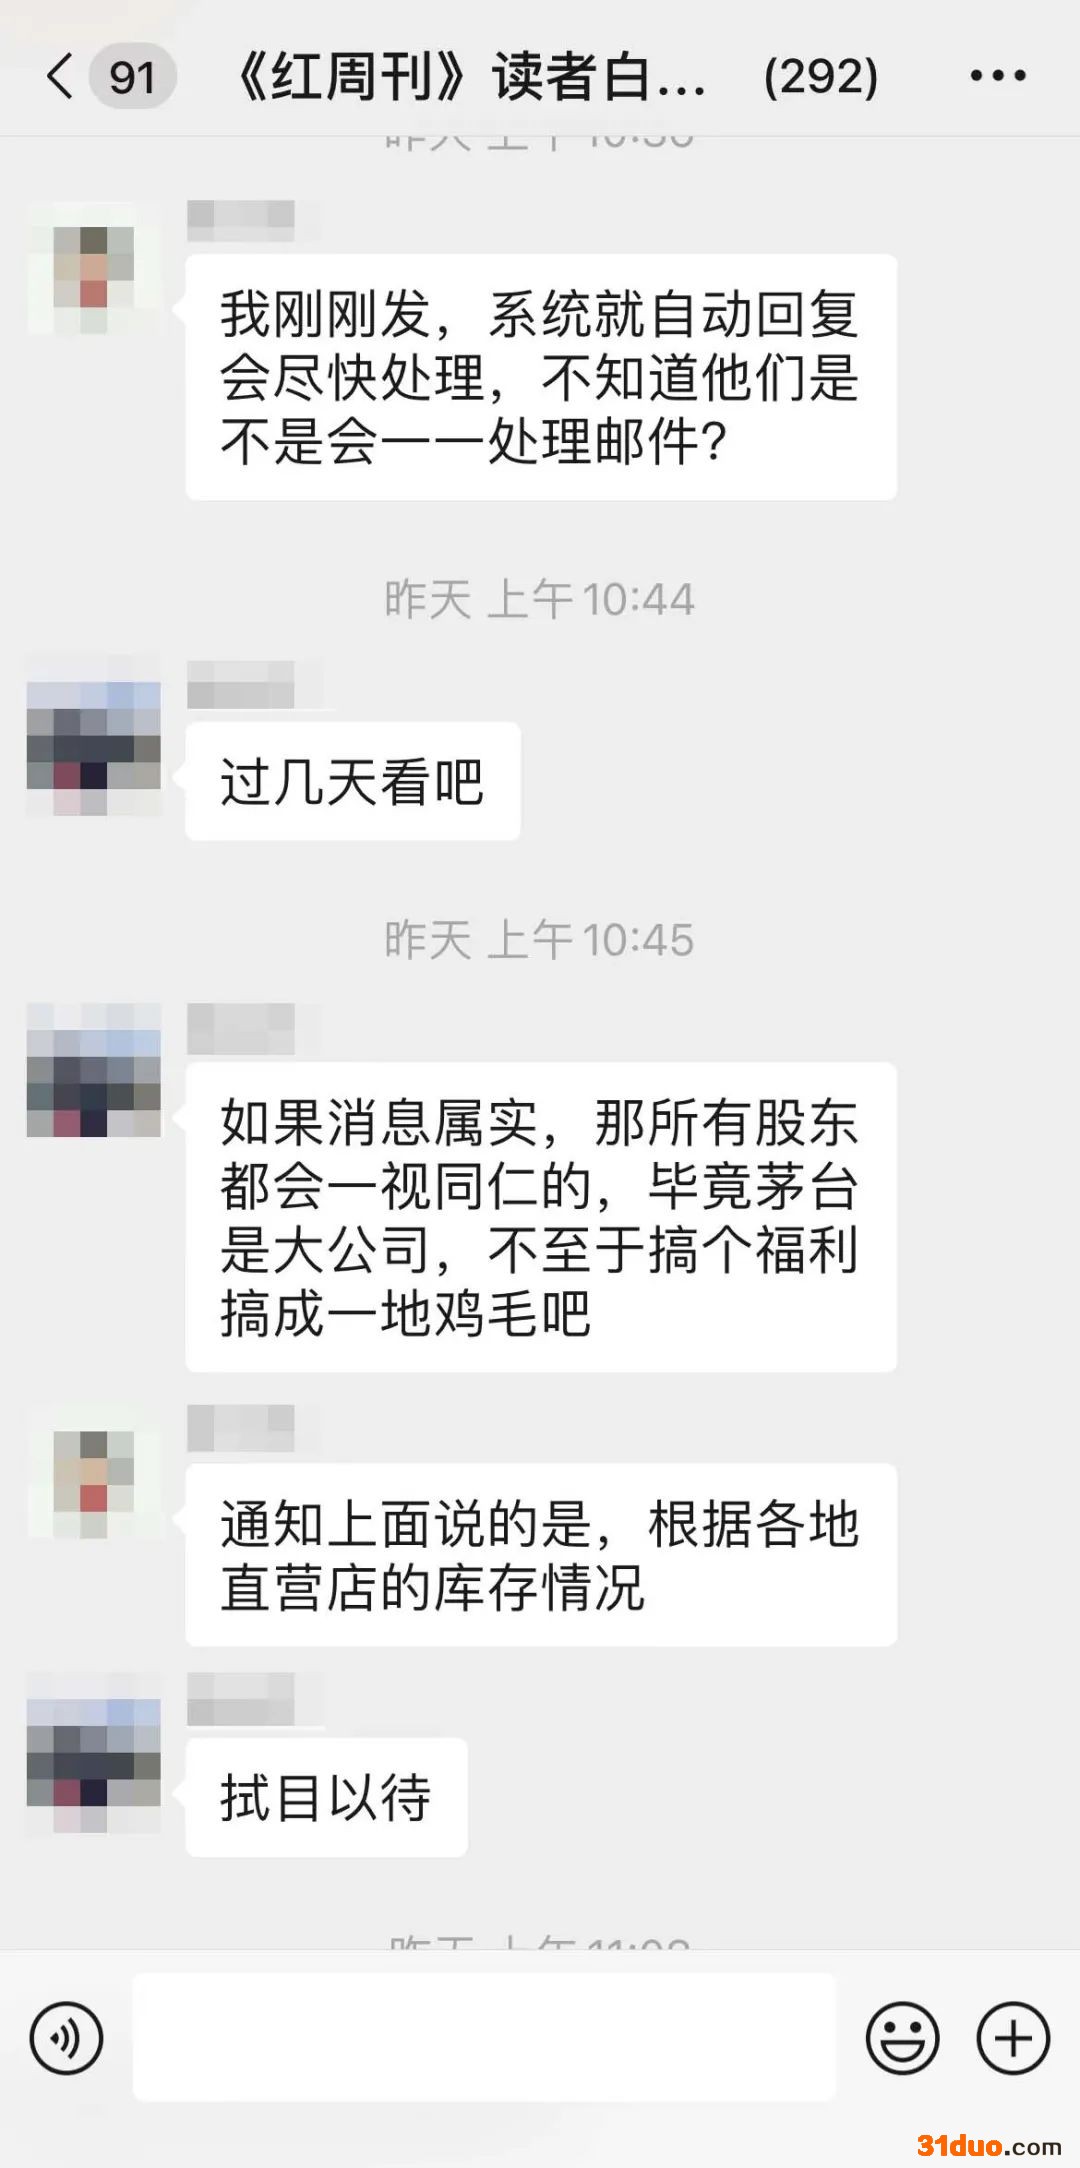The image size is (1080, 2168).
Task: Tap avatar beside 如果消息属实 message
Action: coord(93,1070)
